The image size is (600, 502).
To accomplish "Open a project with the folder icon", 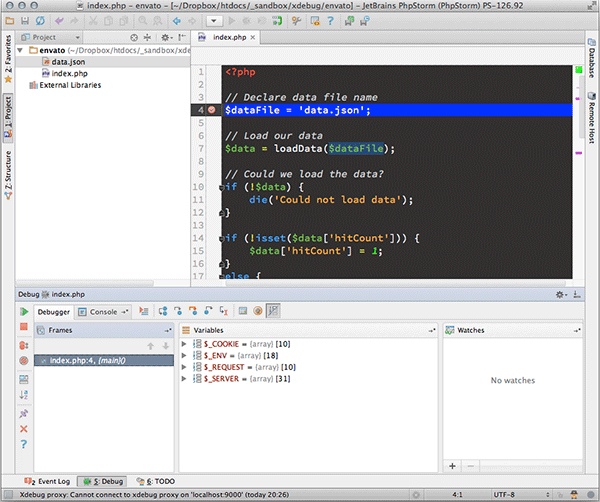I will click(10, 21).
